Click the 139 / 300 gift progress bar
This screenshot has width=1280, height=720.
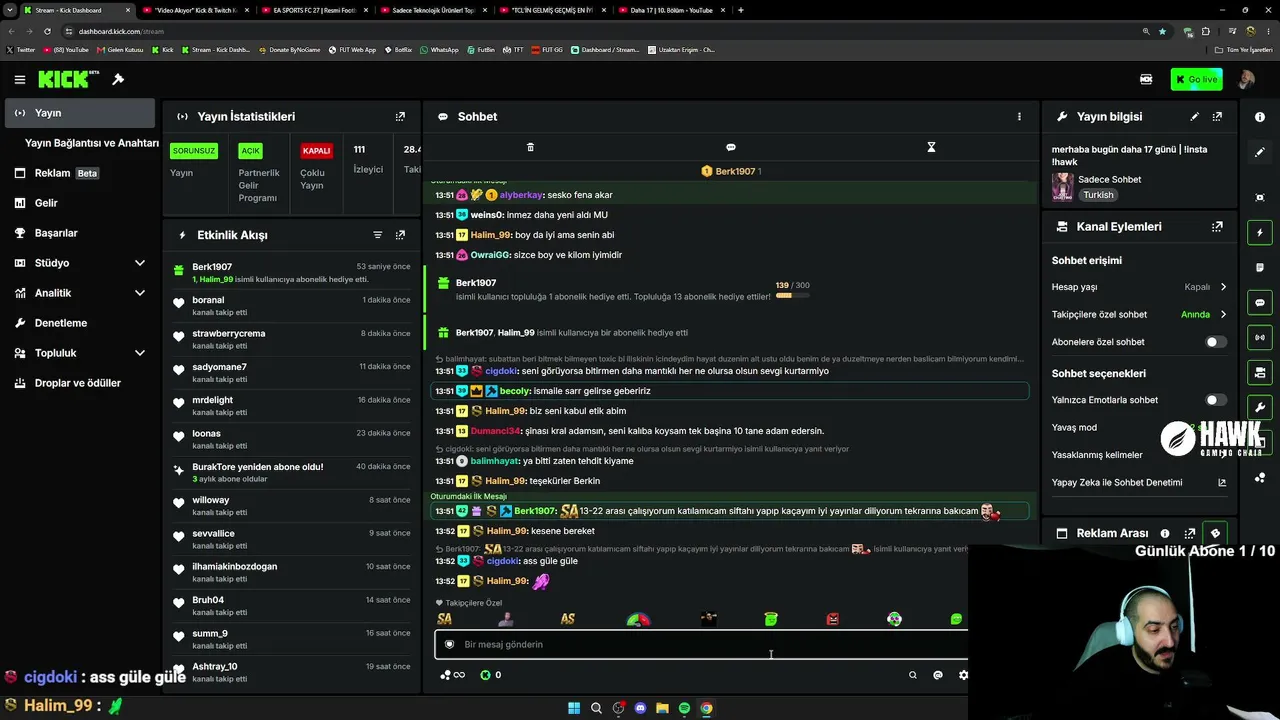tap(792, 295)
